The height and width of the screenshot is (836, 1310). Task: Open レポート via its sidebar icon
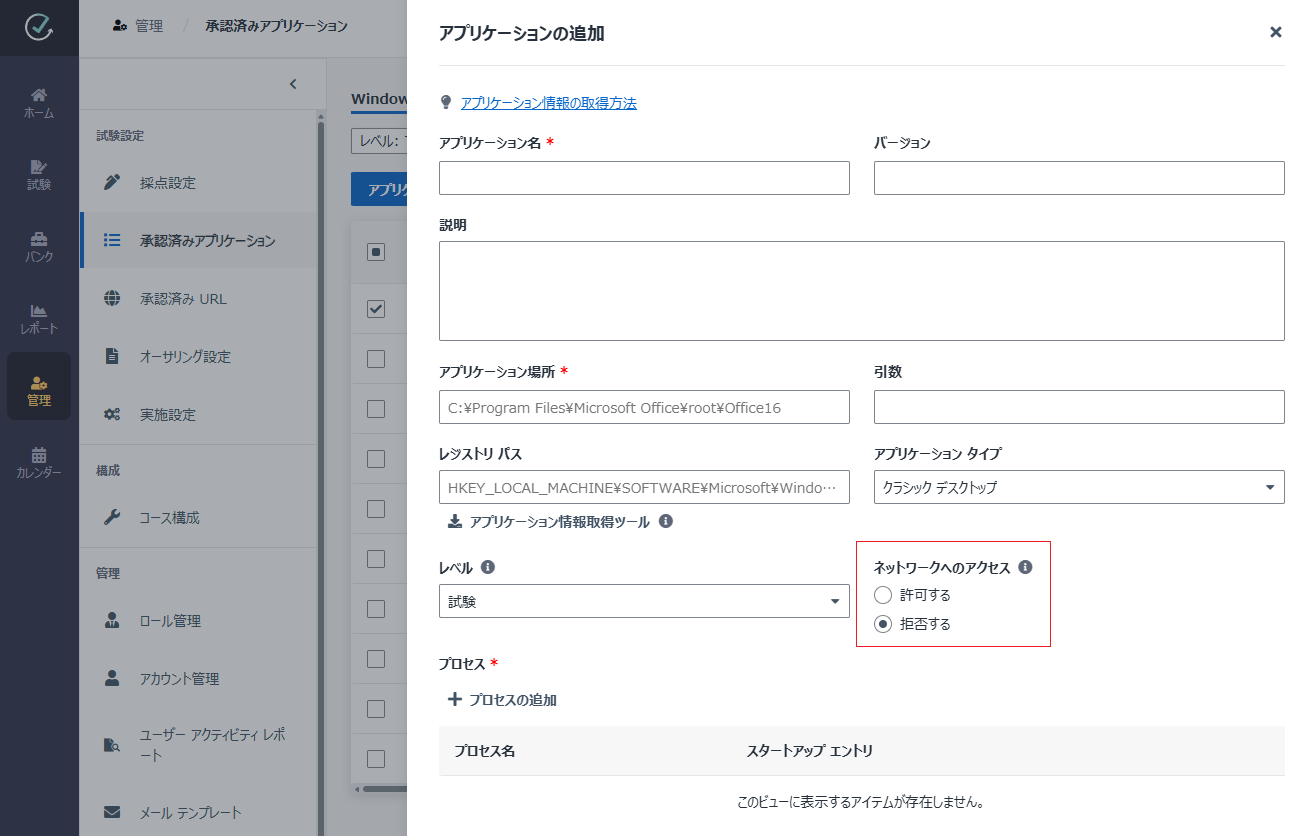39,315
